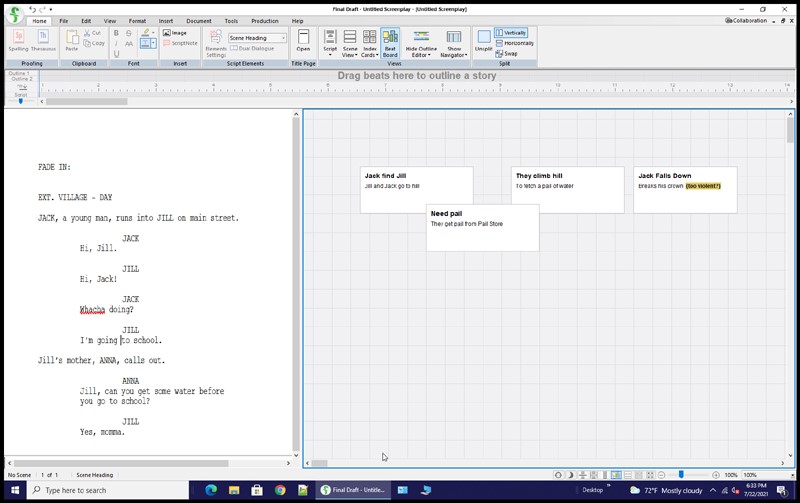Click the Swap panels button
This screenshot has width=800, height=503.
(507, 53)
